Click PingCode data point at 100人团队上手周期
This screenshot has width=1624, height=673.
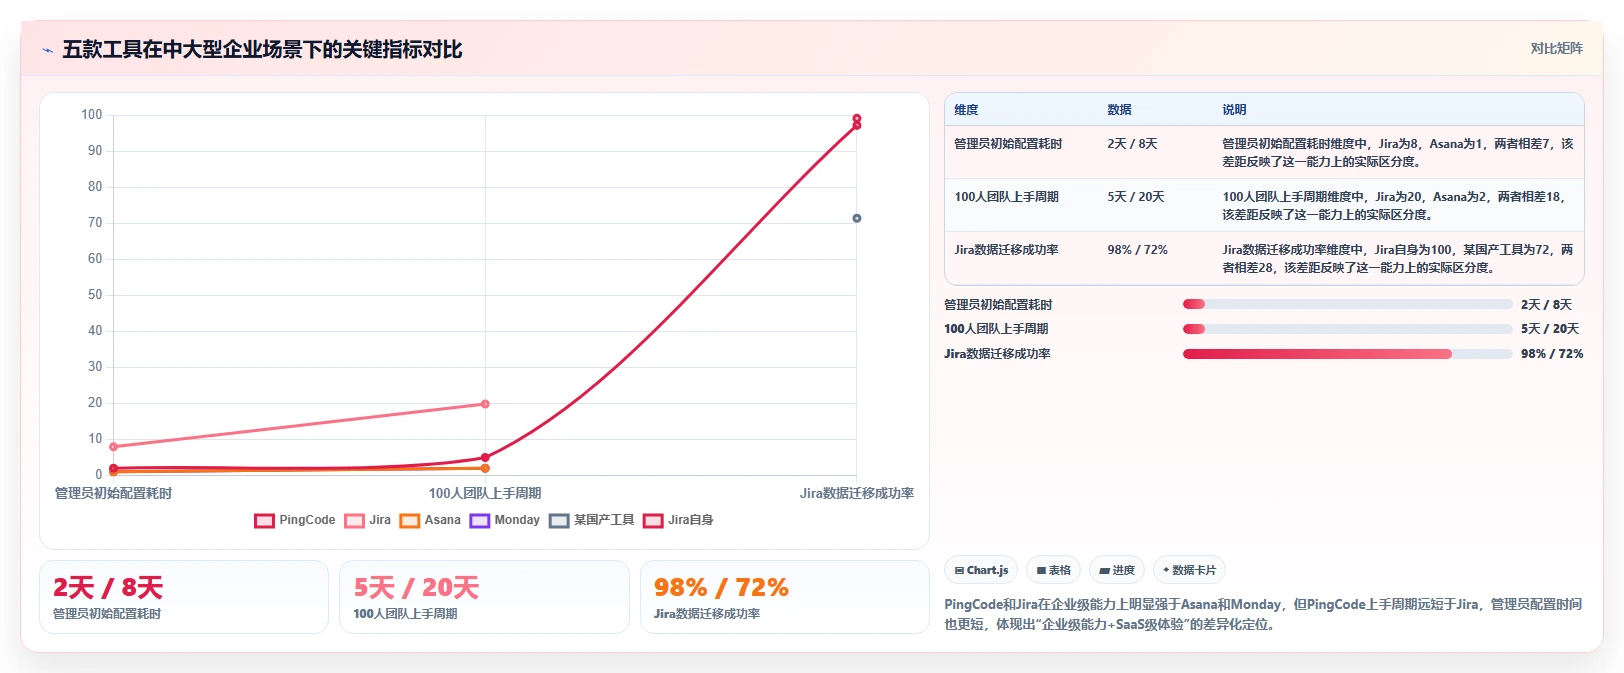pyautogui.click(x=485, y=458)
